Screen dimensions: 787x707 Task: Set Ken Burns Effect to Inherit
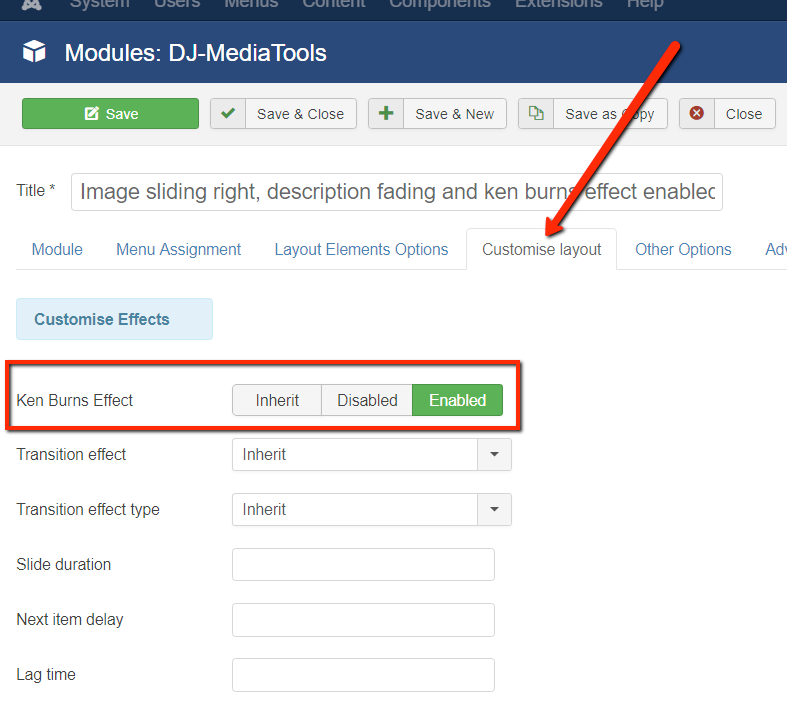[277, 400]
